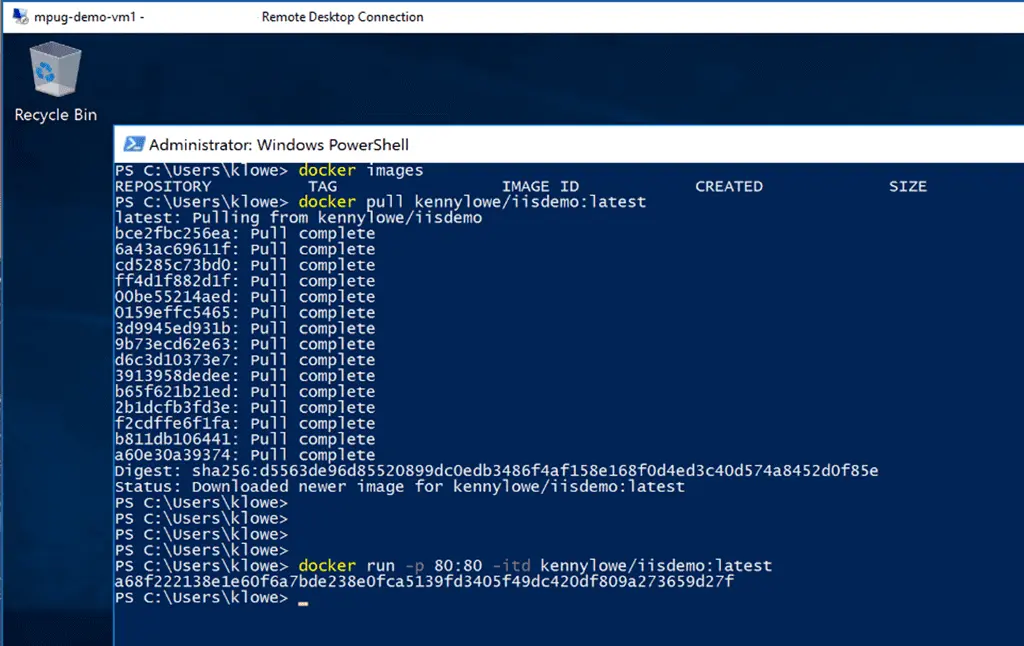The image size is (1024, 646).
Task: Click the 6a43ac69611f pull complete line
Action: pyautogui.click(x=245, y=250)
